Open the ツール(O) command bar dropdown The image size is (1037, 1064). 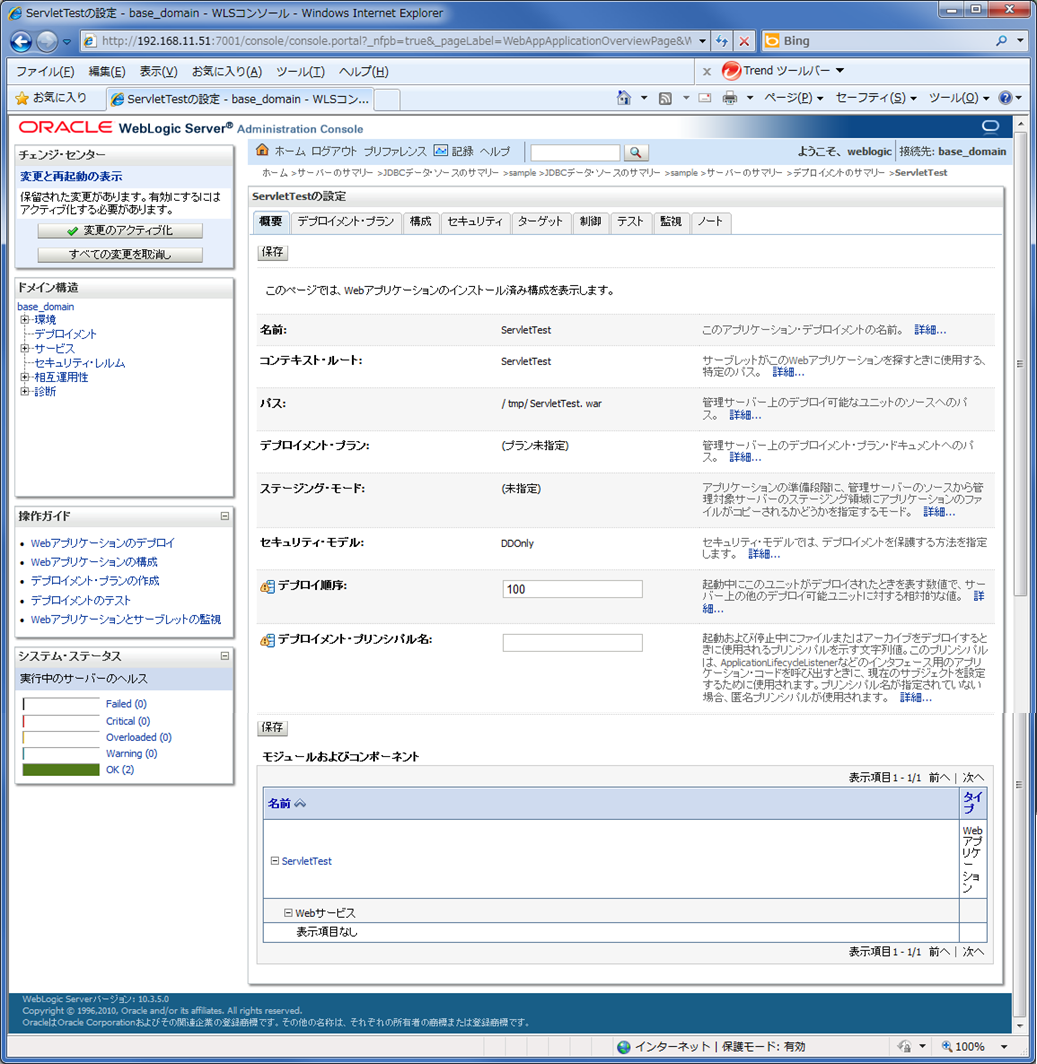(x=958, y=98)
